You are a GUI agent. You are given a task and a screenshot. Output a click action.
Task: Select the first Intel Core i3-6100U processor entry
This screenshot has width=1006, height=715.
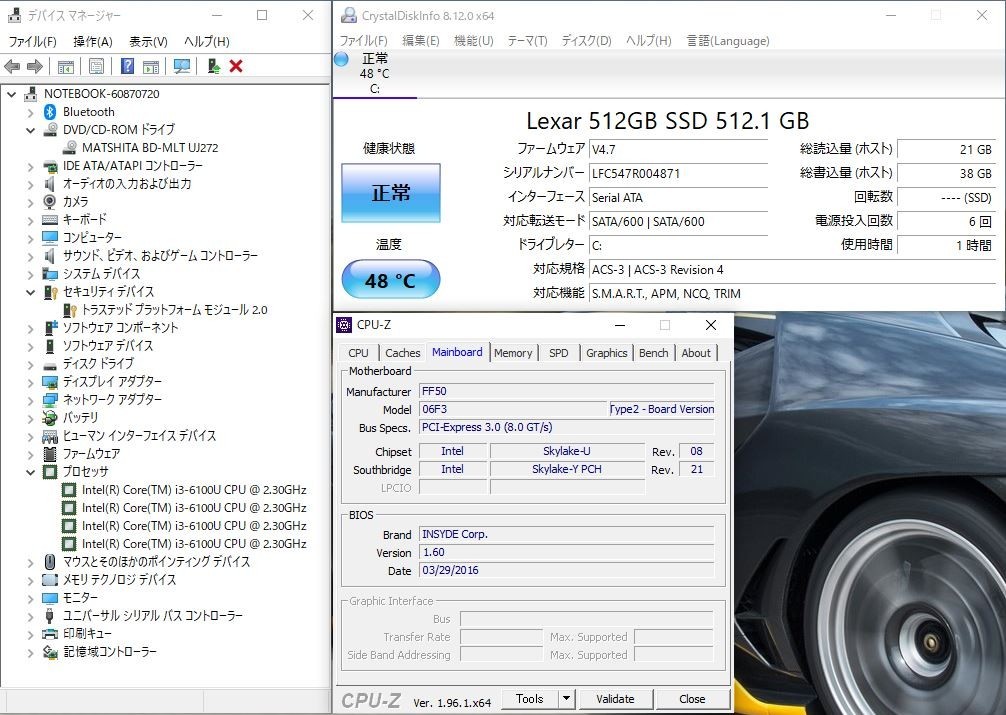194,490
